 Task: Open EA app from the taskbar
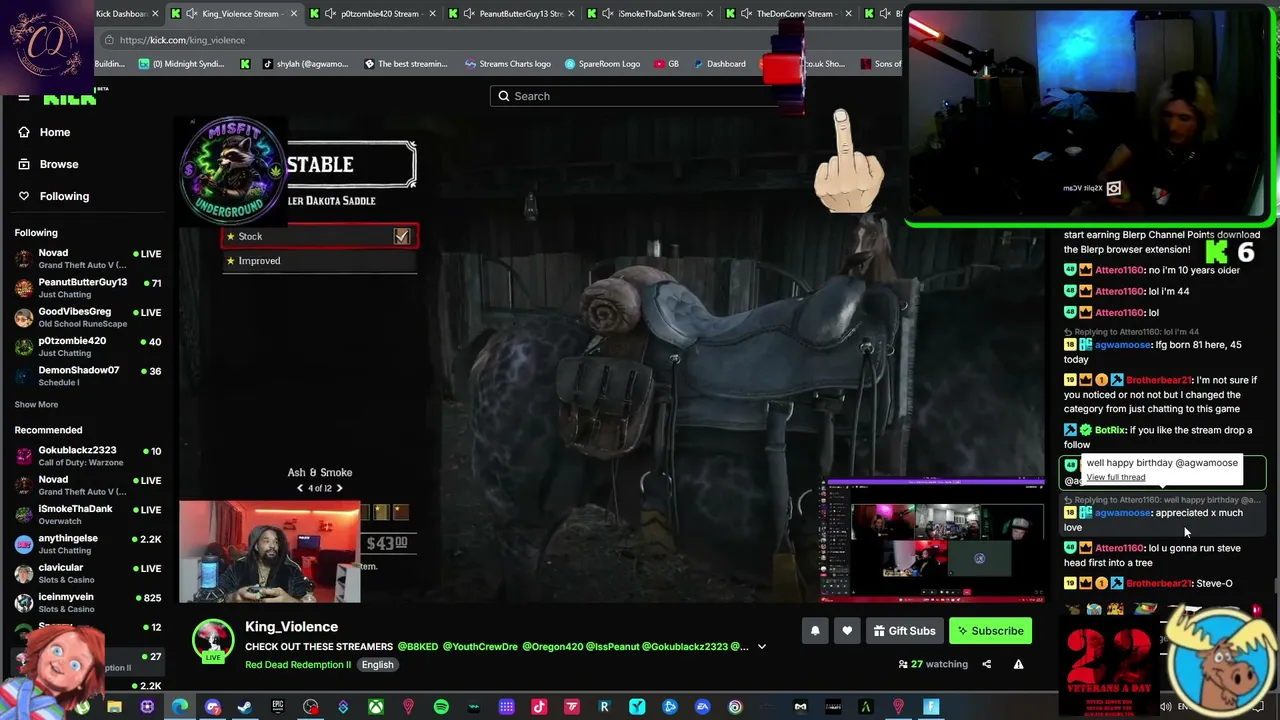(x=702, y=707)
